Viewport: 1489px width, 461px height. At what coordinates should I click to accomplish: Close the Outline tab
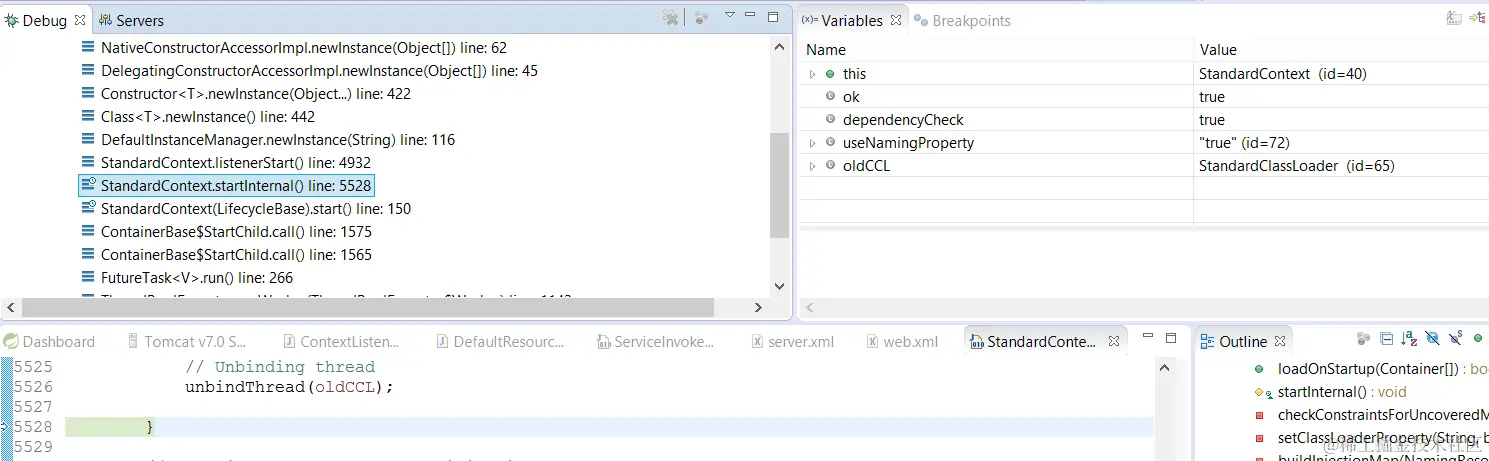click(x=1281, y=342)
